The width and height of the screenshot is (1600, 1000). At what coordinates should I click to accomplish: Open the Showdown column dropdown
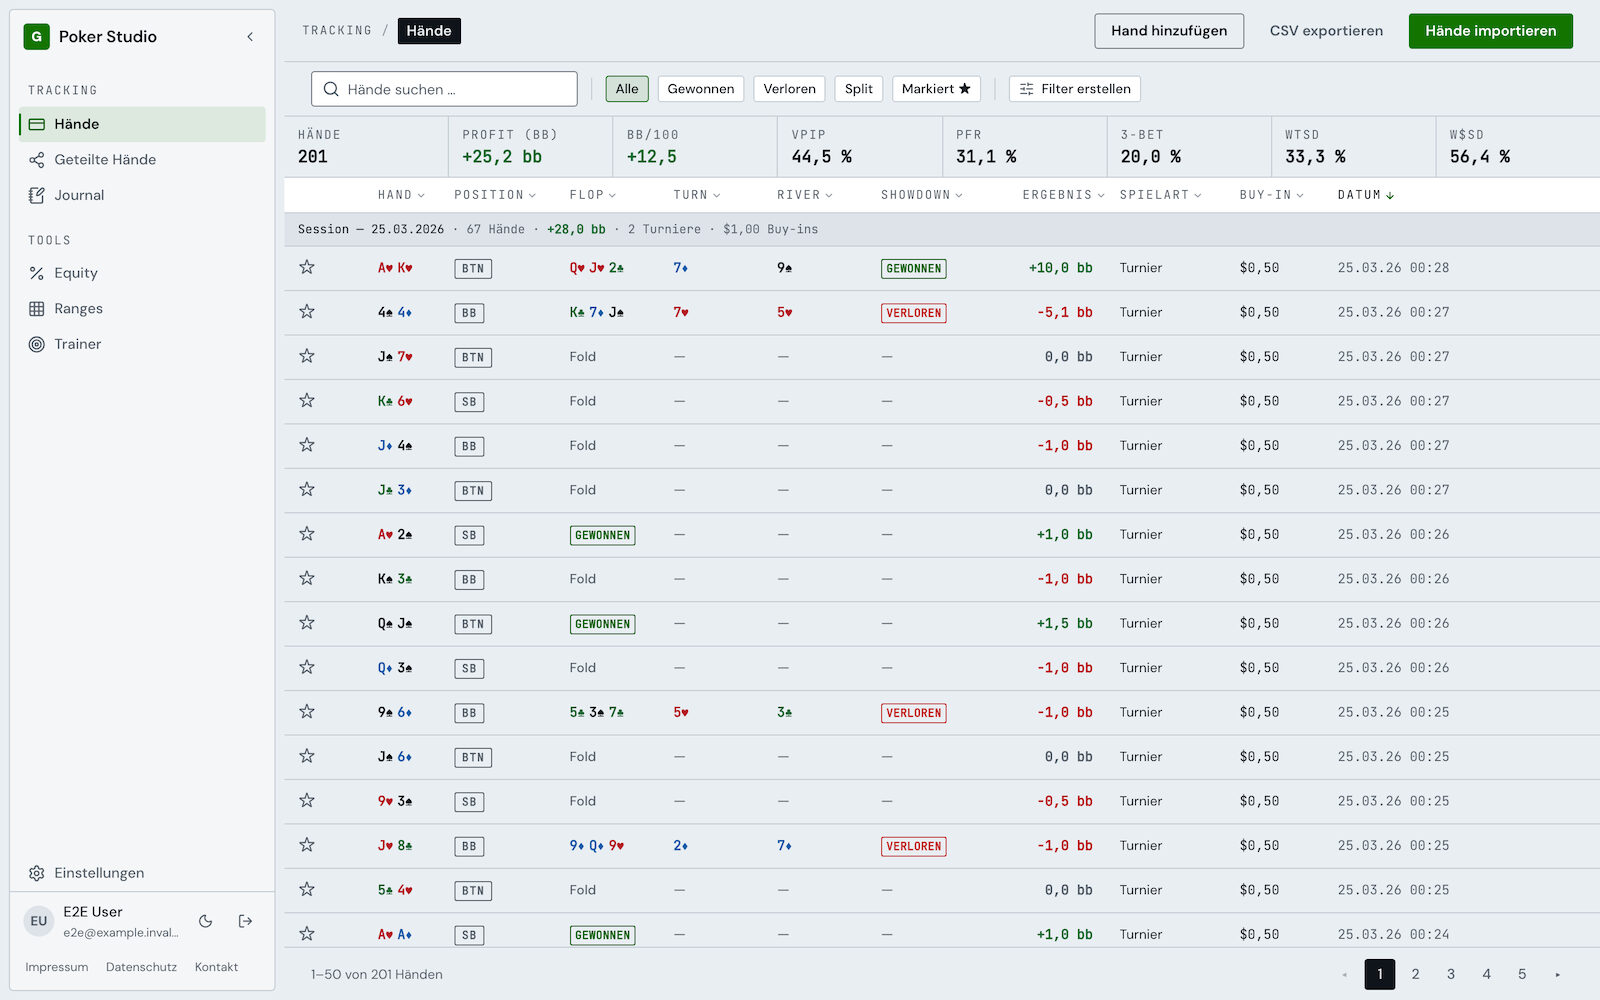click(x=922, y=195)
